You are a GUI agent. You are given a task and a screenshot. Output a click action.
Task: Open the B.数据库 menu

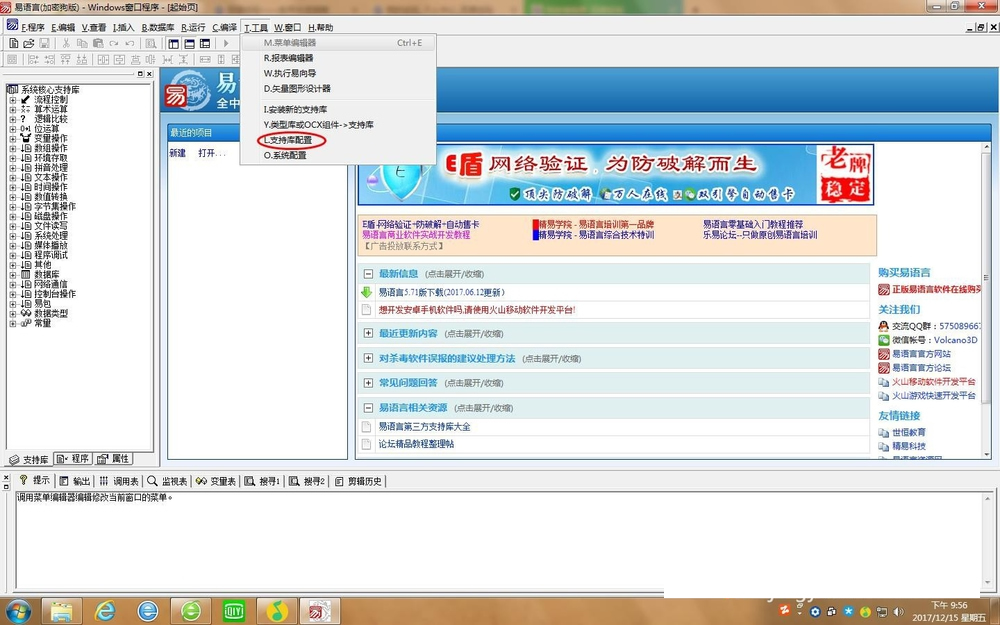pyautogui.click(x=158, y=28)
